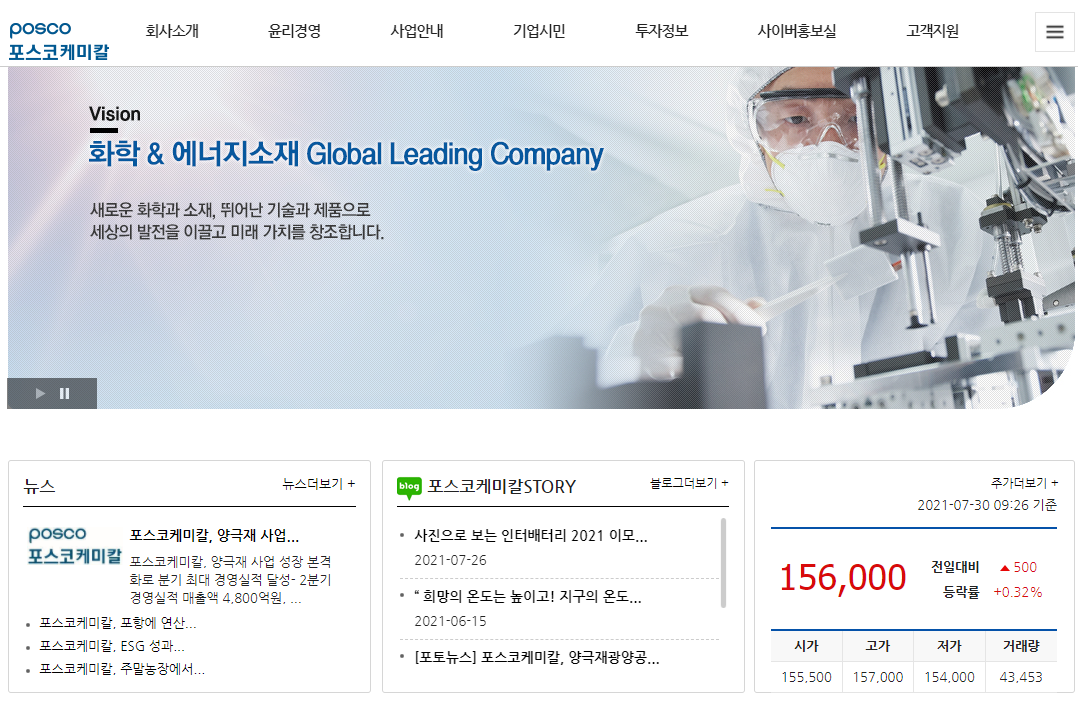Image resolution: width=1078 pixels, height=703 pixels.
Task: Open the 사이버홍보실 menu
Action: (797, 31)
